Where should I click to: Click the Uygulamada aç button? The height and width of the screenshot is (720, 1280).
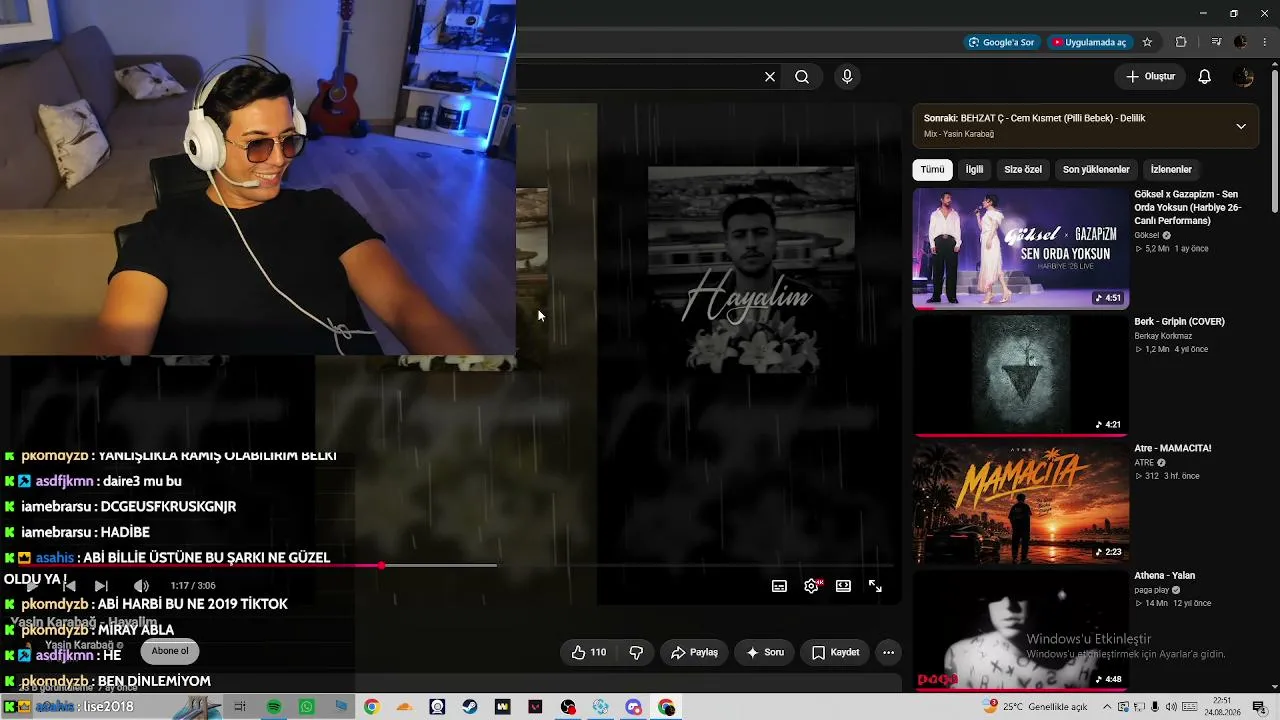[x=1089, y=42]
